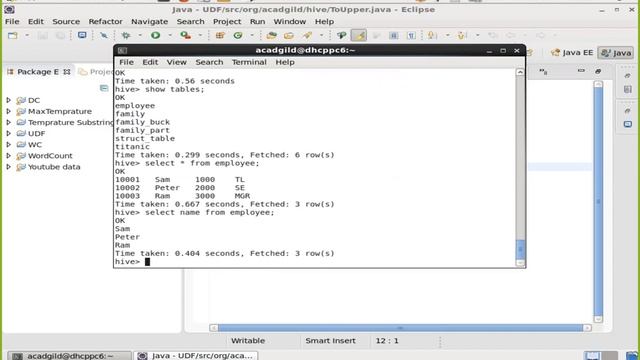This screenshot has height=360, width=640.
Task: Open the terminal Search menu
Action: (209, 62)
